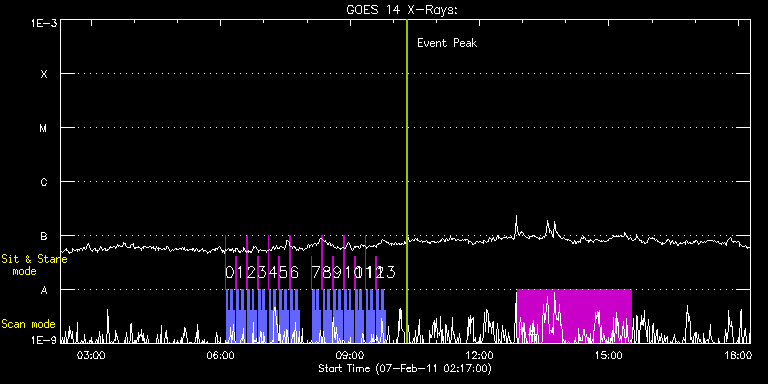Click the green Event Peak vertical line
768x384 pixels.
pos(407,181)
